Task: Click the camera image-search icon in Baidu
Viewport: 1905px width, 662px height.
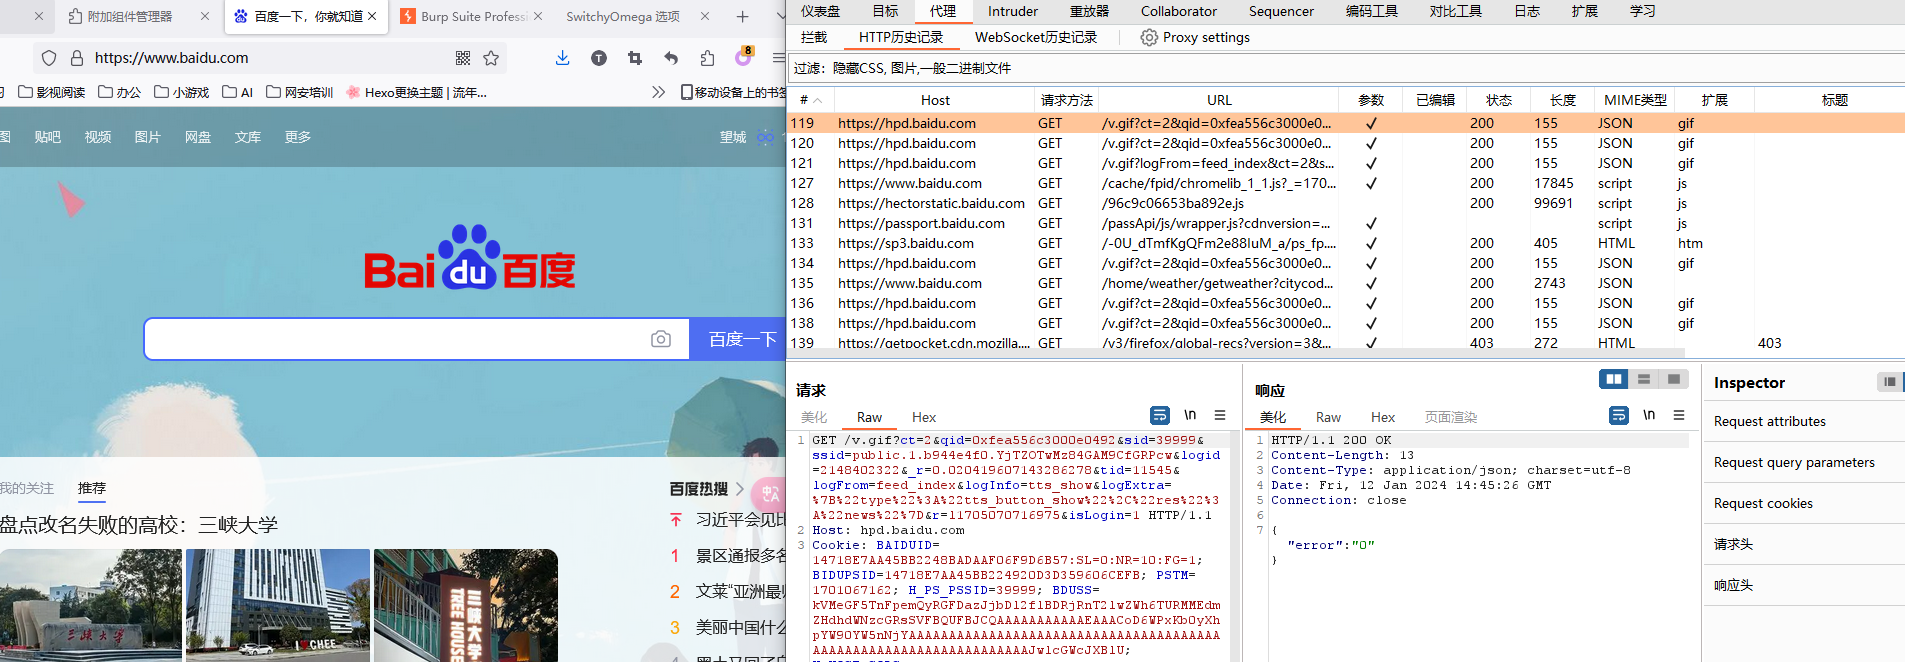Action: point(661,339)
